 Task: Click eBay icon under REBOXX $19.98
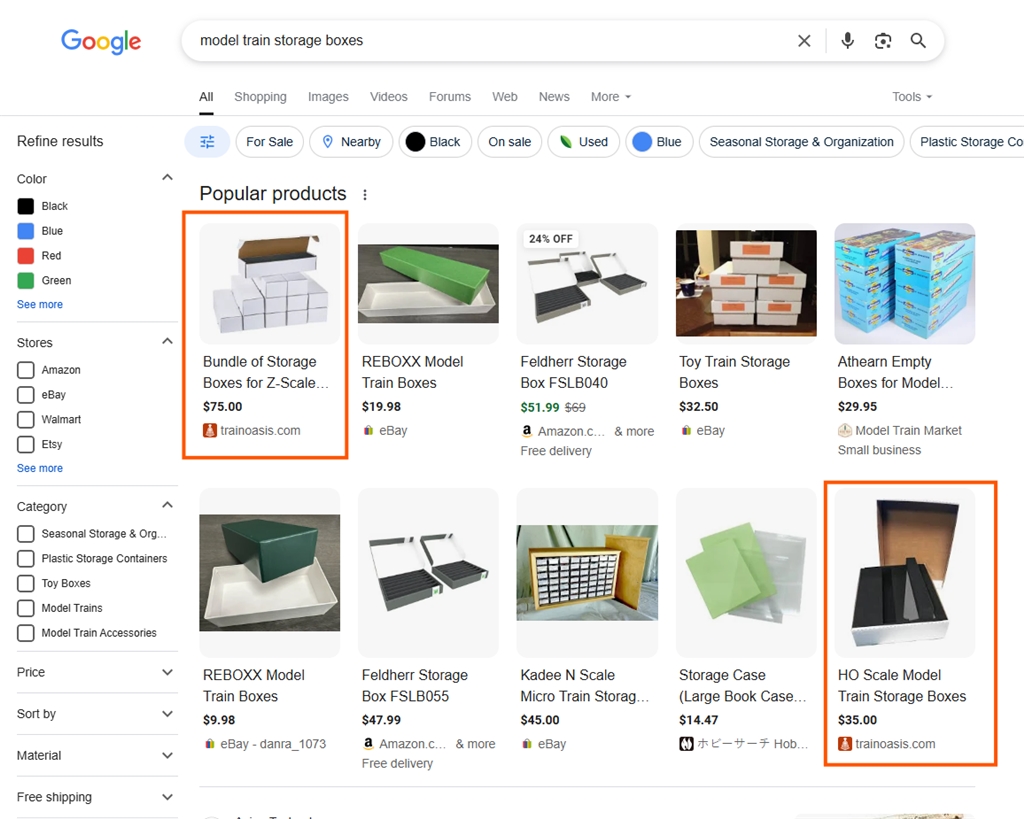[368, 430]
